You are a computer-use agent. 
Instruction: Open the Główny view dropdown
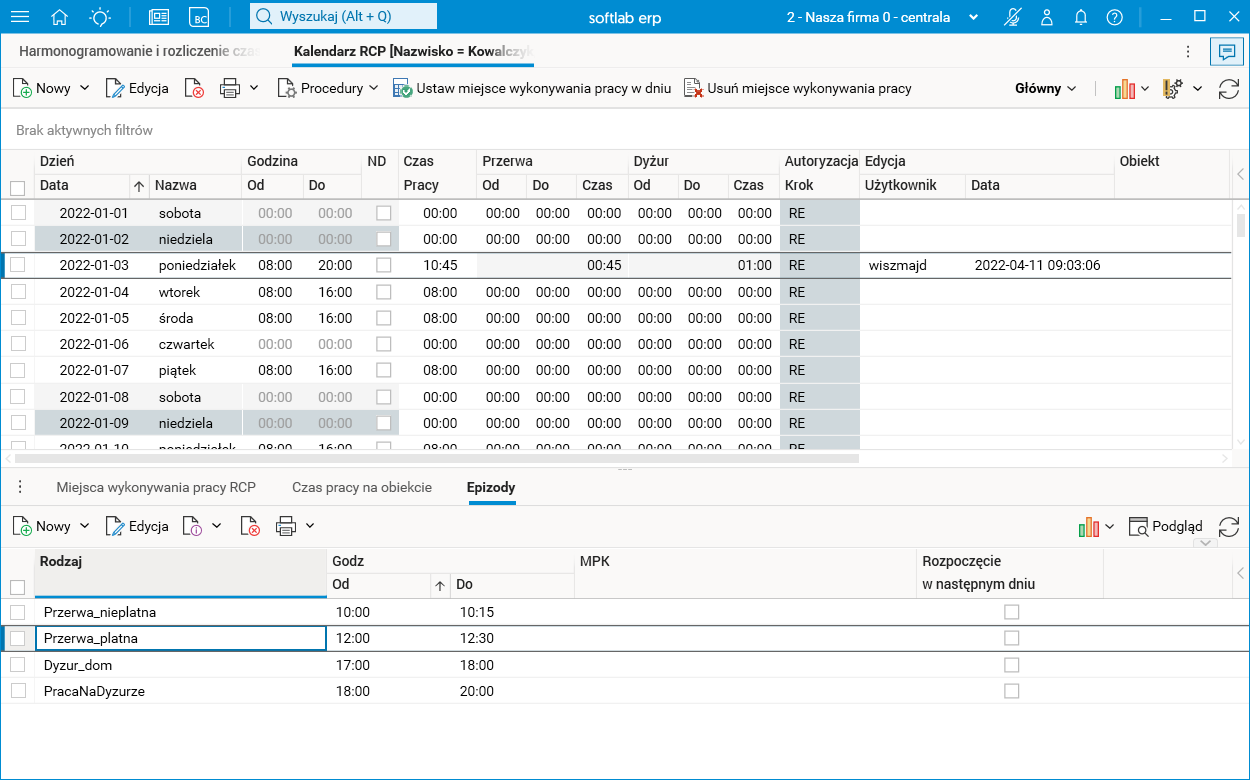point(1045,88)
